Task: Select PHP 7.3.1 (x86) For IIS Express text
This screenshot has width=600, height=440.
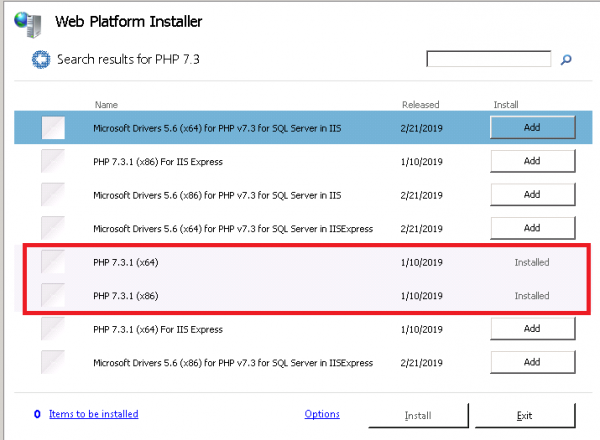Action: [158, 162]
